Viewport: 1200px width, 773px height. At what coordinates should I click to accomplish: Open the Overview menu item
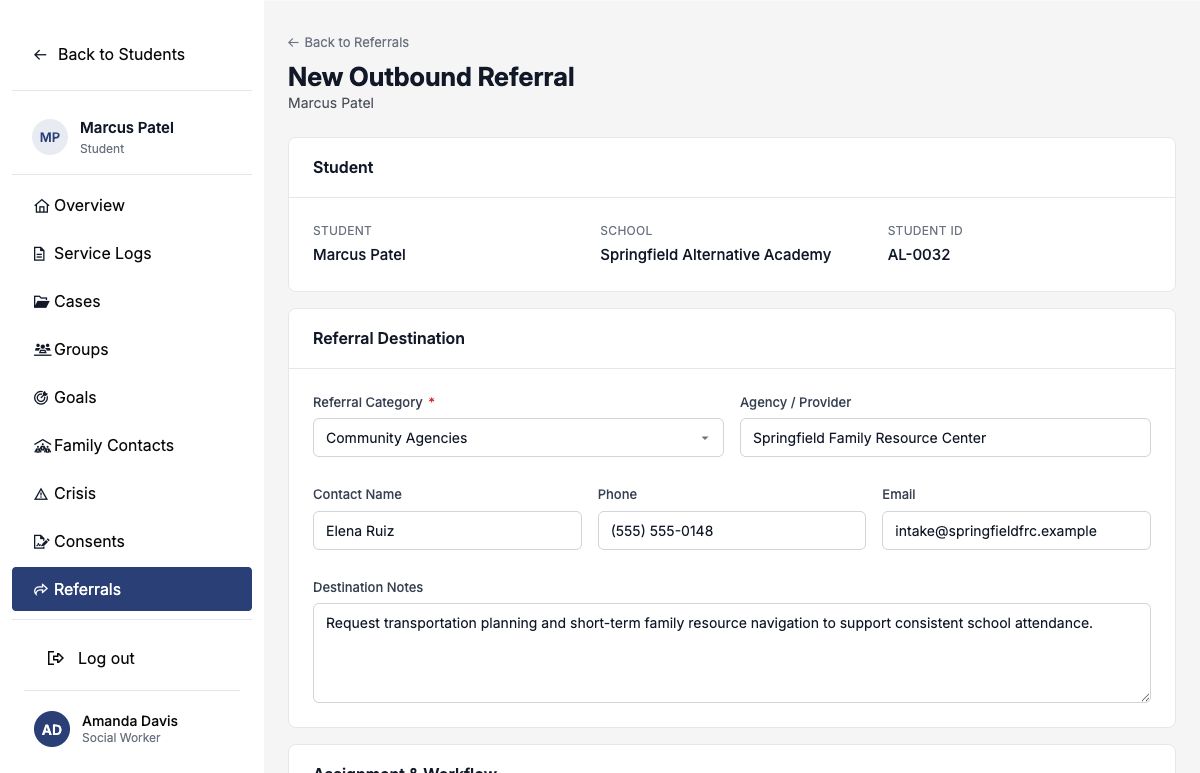point(132,206)
